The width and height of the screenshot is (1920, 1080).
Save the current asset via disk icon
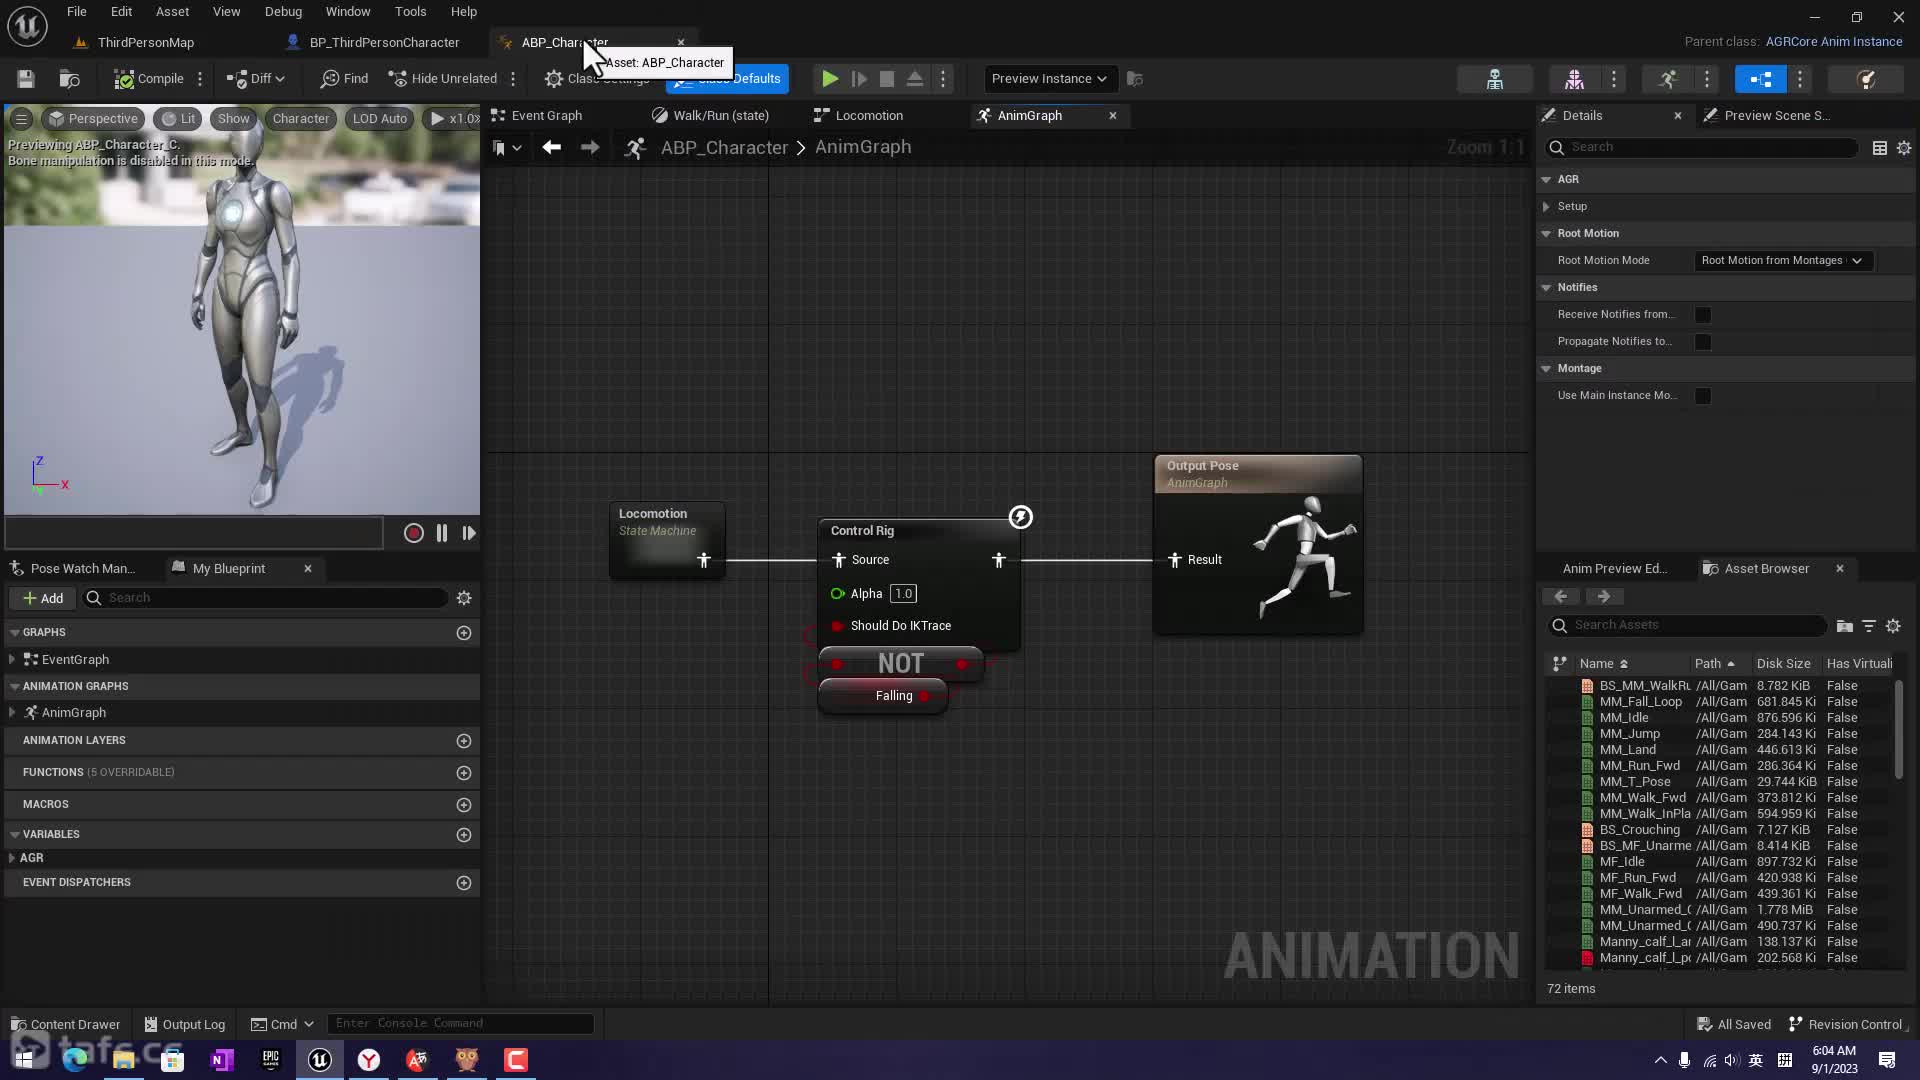pos(26,79)
